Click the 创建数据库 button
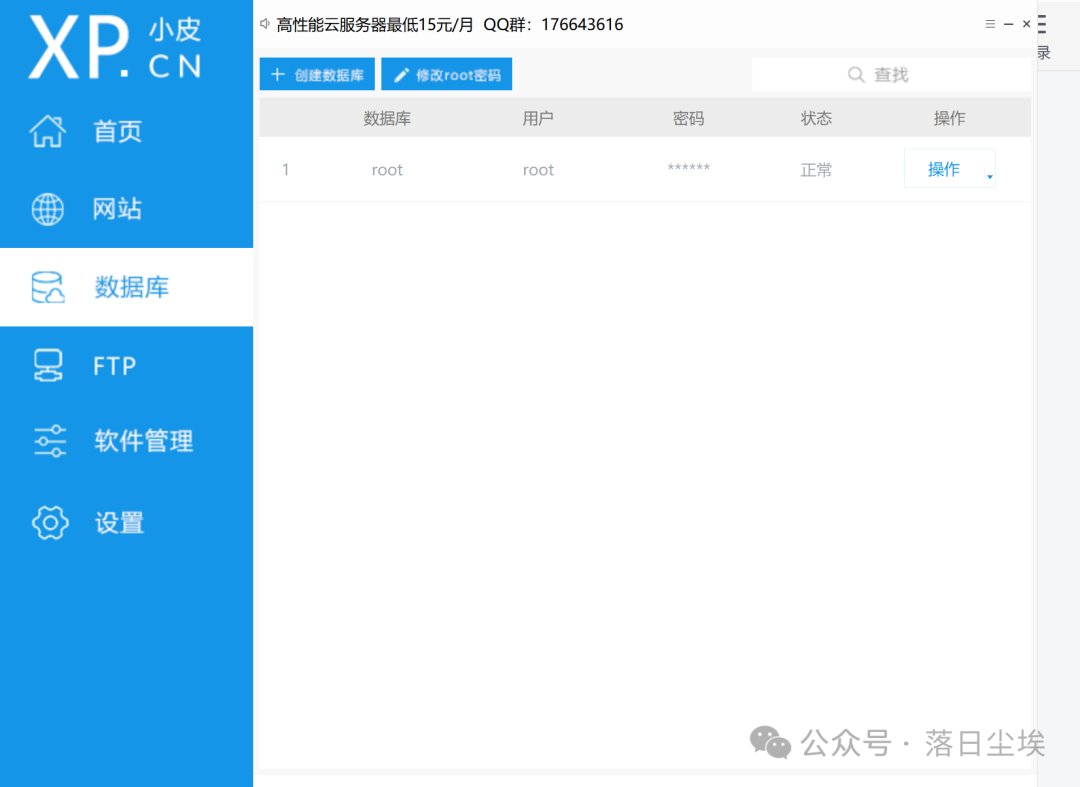Viewport: 1080px width, 787px height. [x=317, y=74]
